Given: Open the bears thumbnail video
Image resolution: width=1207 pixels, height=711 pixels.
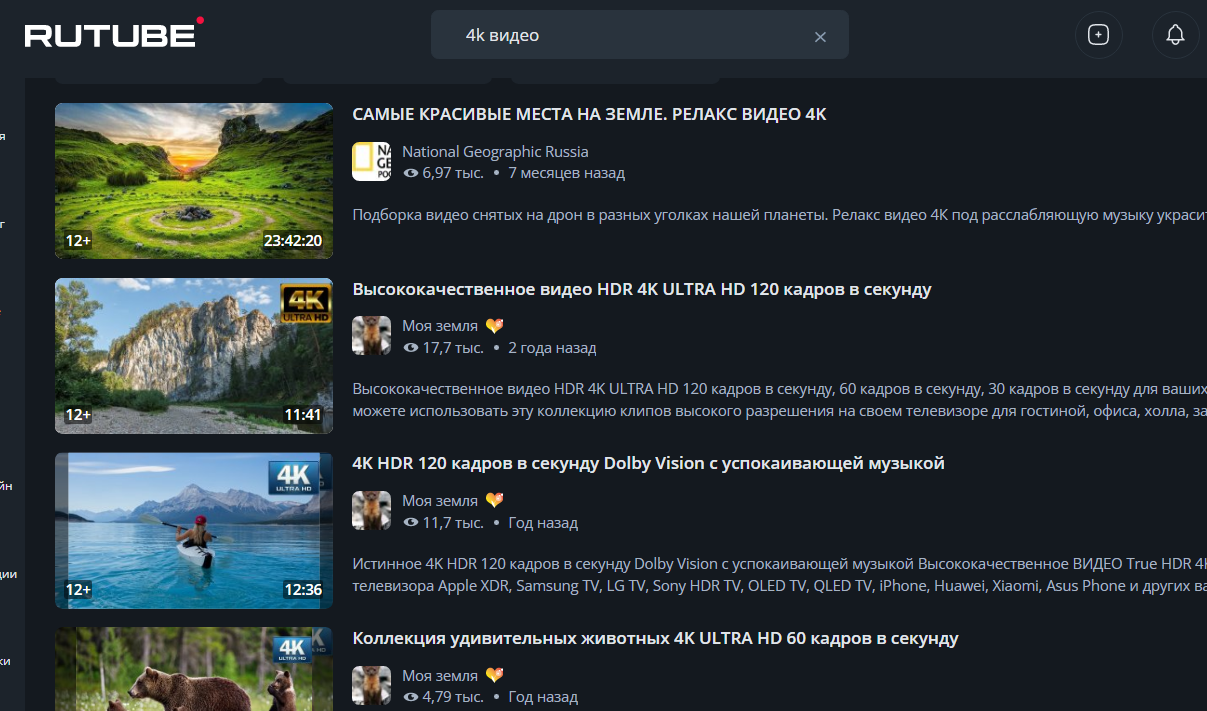Looking at the screenshot, I should tap(194, 670).
